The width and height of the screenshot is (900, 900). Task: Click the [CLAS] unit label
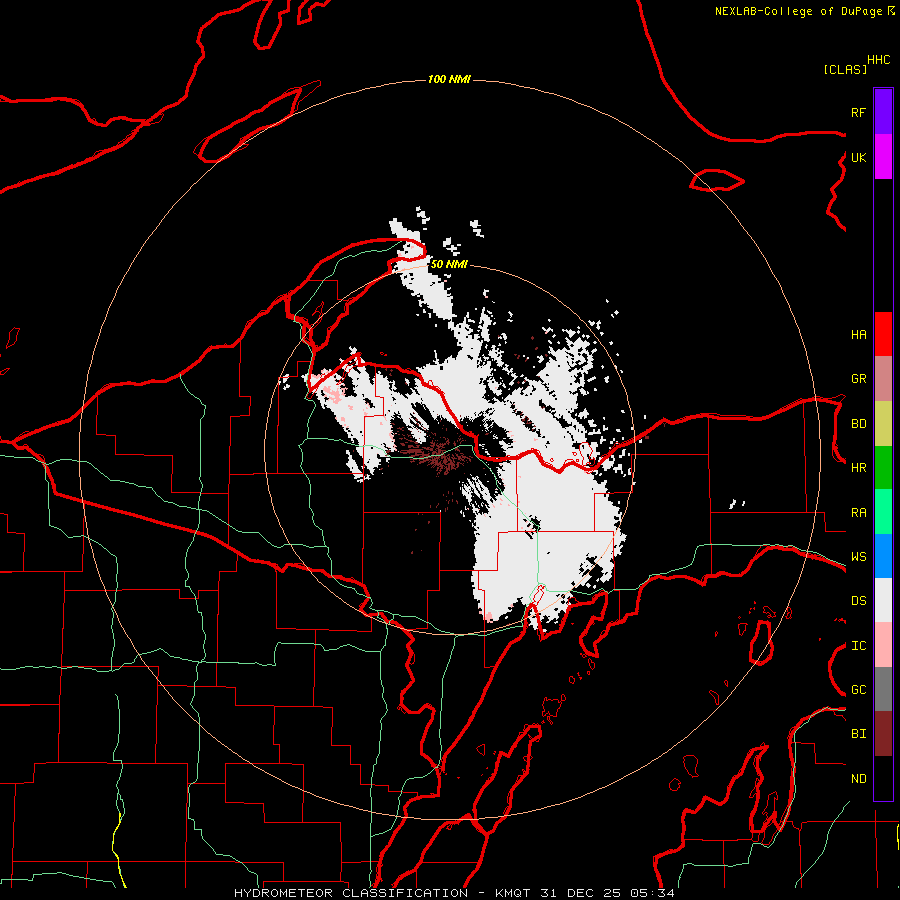(845, 69)
